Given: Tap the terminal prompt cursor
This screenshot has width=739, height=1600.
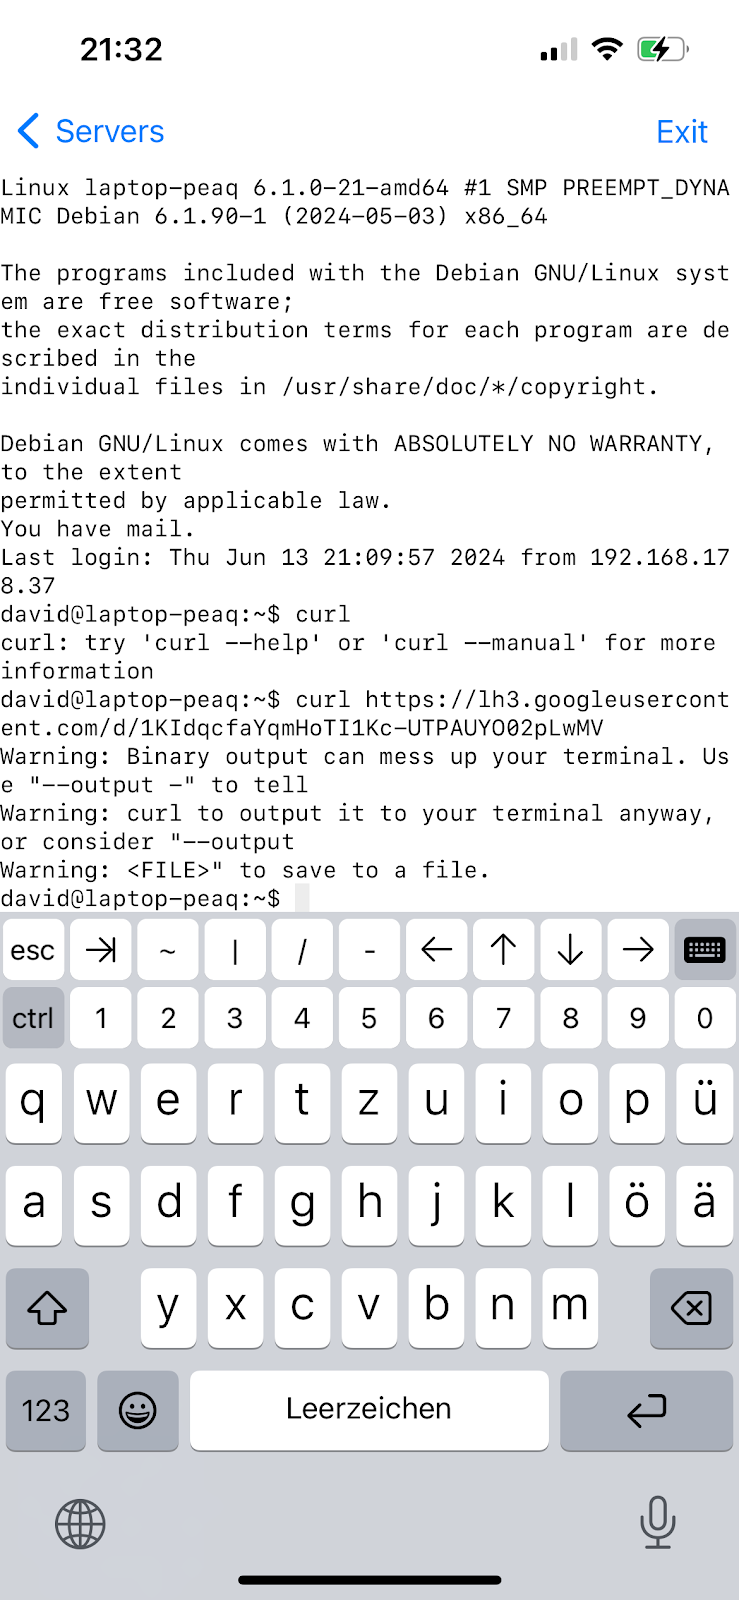Looking at the screenshot, I should [302, 898].
